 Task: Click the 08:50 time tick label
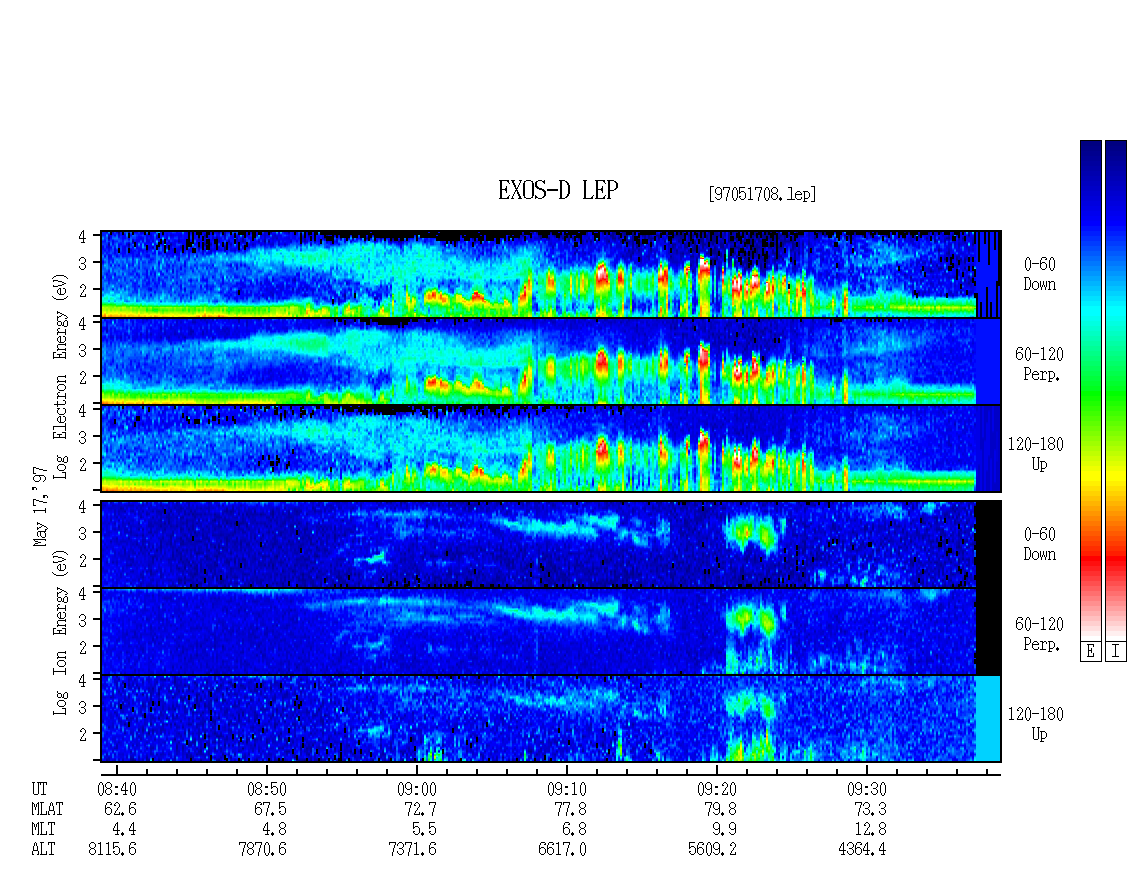click(267, 789)
